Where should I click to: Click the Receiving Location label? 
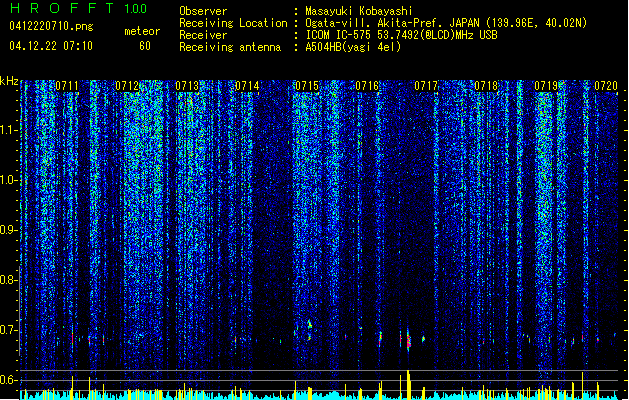233,23
